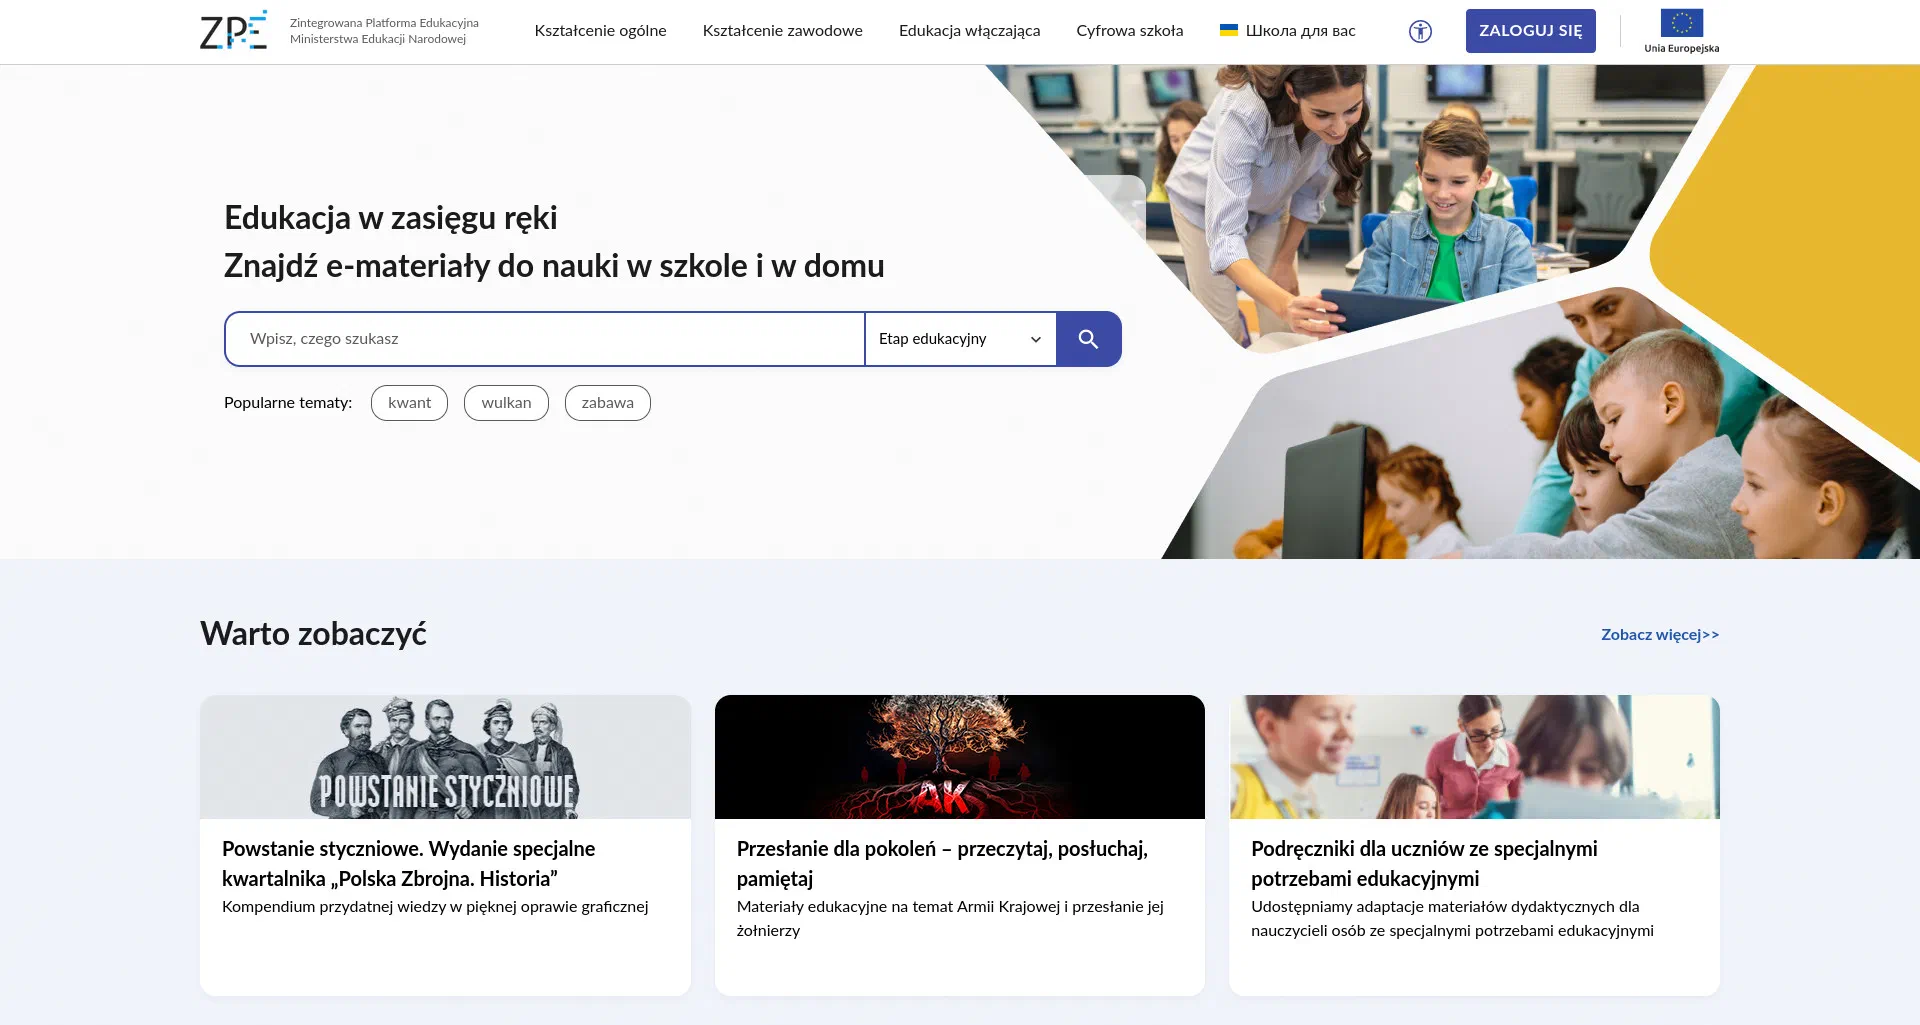The width and height of the screenshot is (1920, 1025).
Task: Select Edukacja włączająca in navigation
Action: coord(969,31)
